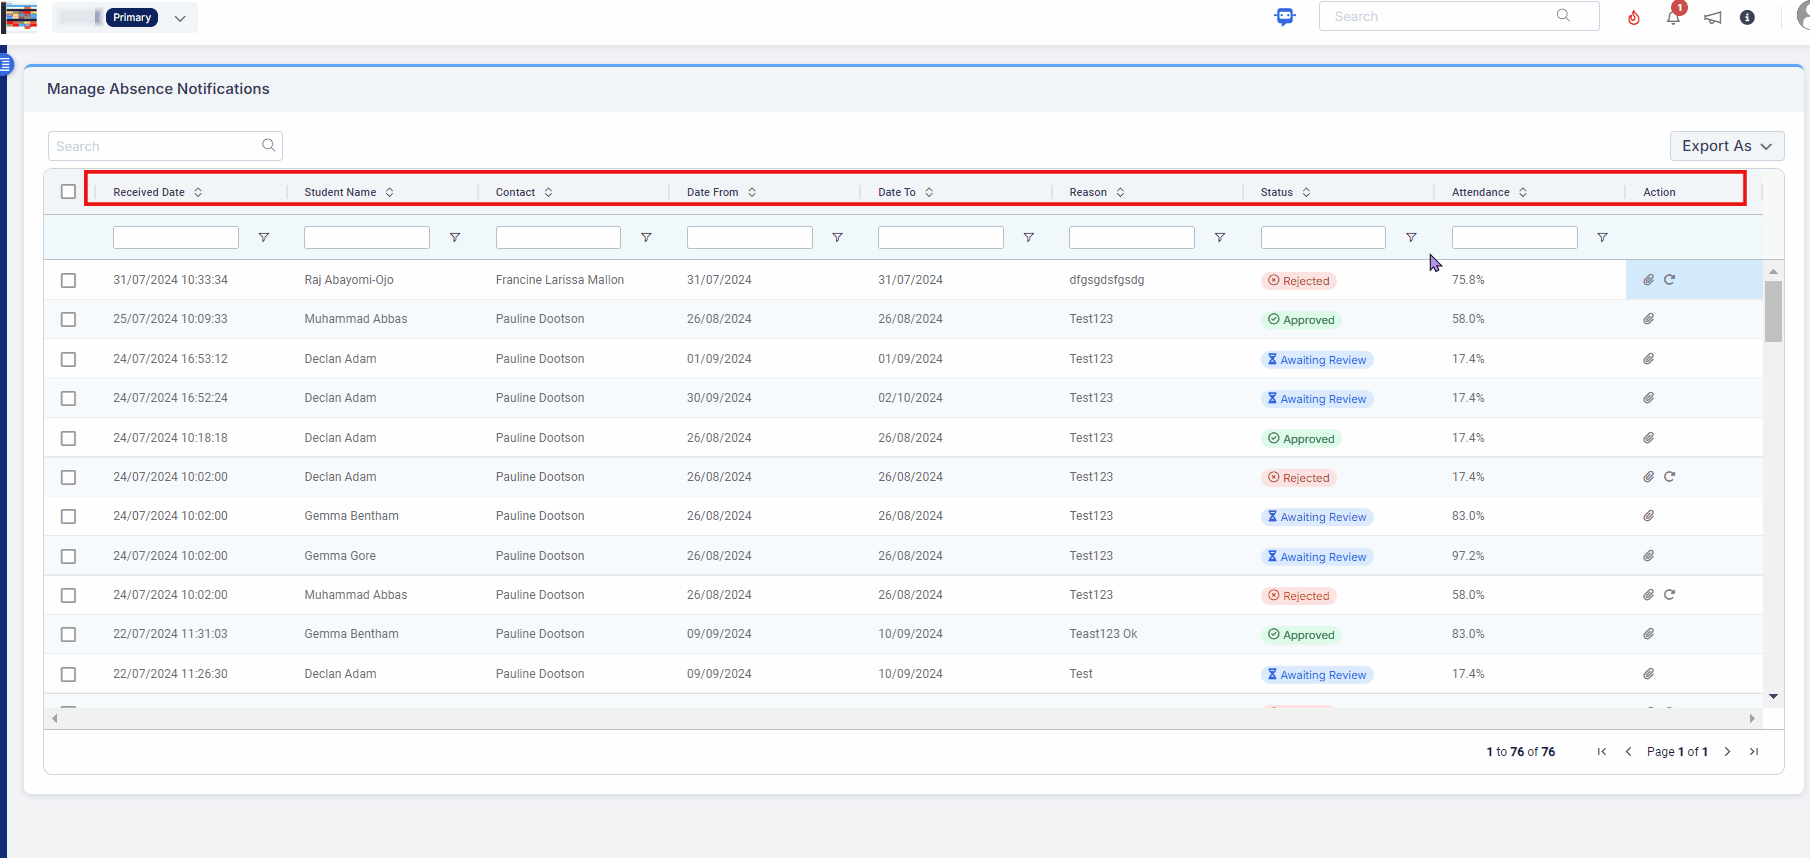Image resolution: width=1810 pixels, height=858 pixels.
Task: Open the chat bot icon in top bar
Action: point(1285,17)
